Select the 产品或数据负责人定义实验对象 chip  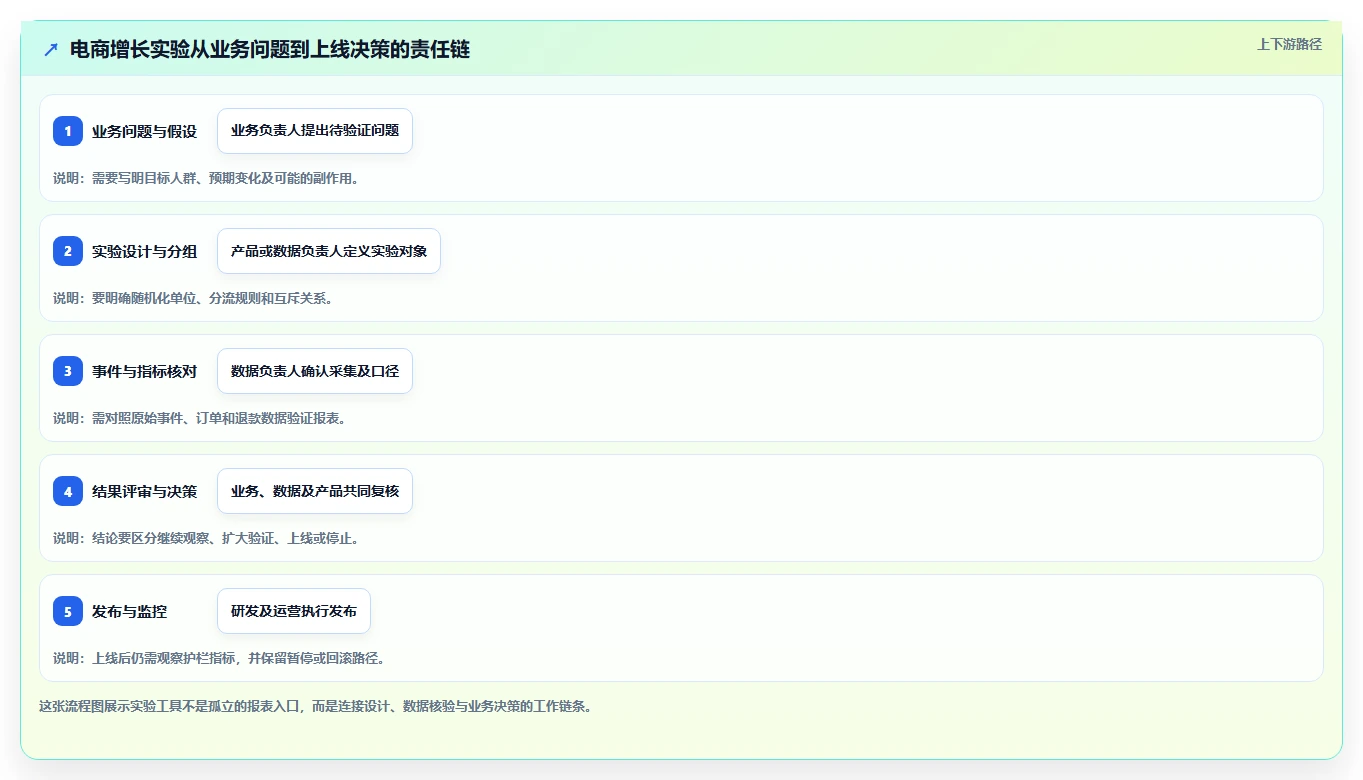coord(329,251)
